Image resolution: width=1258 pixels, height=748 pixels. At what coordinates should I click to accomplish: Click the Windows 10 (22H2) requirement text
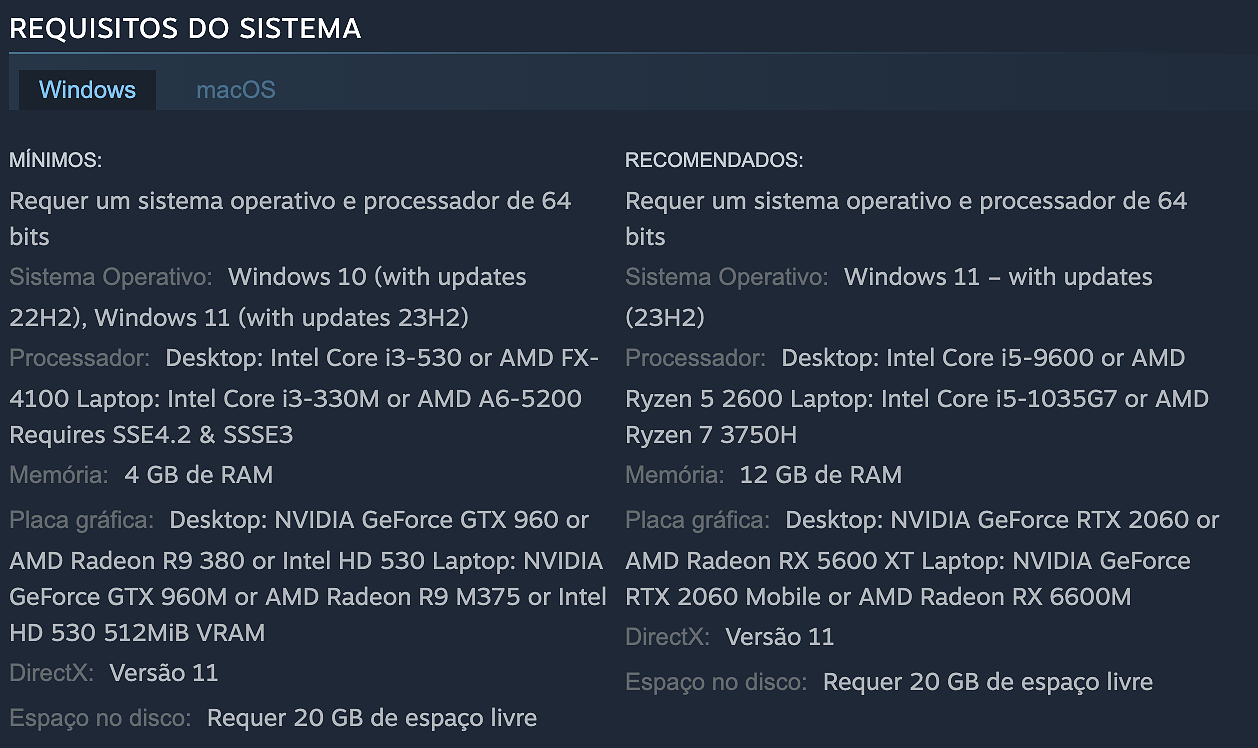[x=376, y=277]
